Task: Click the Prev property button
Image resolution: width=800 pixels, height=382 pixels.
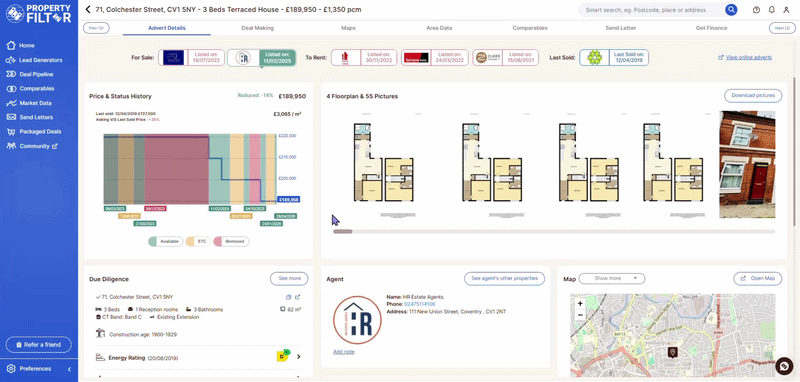Action: (x=96, y=28)
